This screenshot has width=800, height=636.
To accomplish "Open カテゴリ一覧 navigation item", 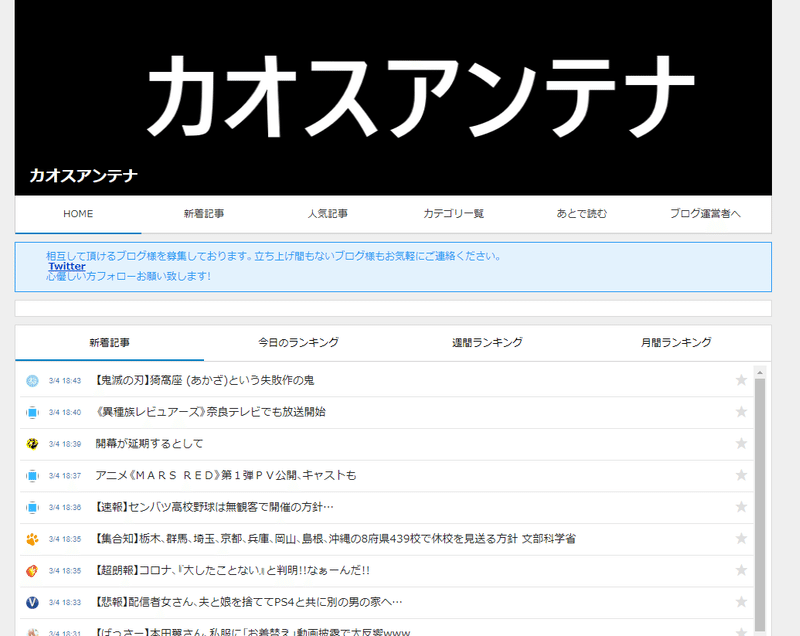I will coord(454,214).
